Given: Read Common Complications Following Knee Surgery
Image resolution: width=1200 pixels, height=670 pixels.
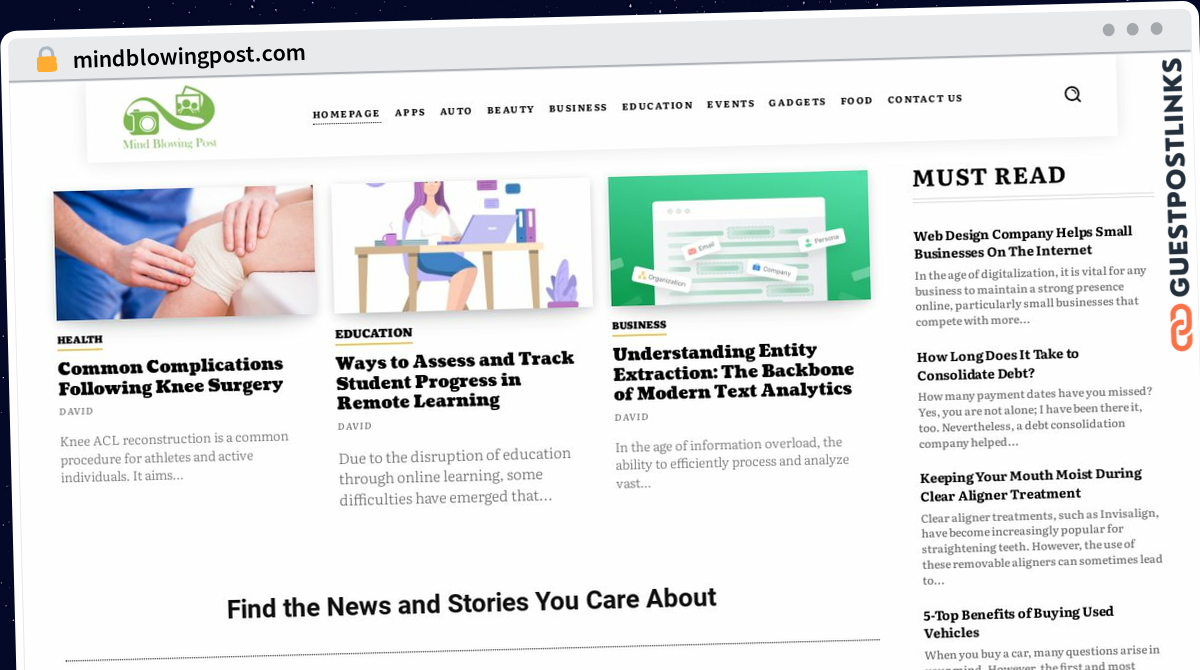Looking at the screenshot, I should click(171, 376).
